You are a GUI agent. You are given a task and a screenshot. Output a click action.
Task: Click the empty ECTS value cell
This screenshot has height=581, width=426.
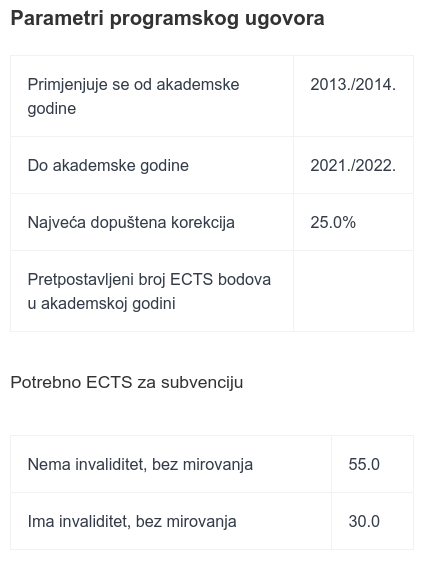353,291
